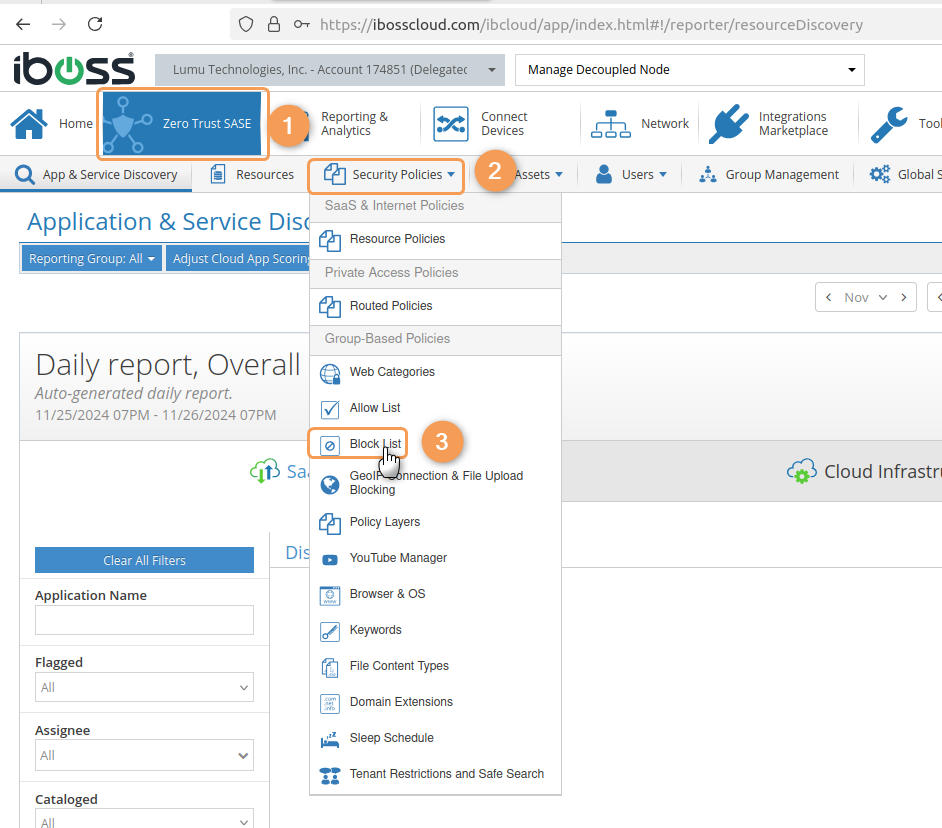The width and height of the screenshot is (942, 828).
Task: Open Integrations Marketplace plug icon
Action: coord(729,124)
